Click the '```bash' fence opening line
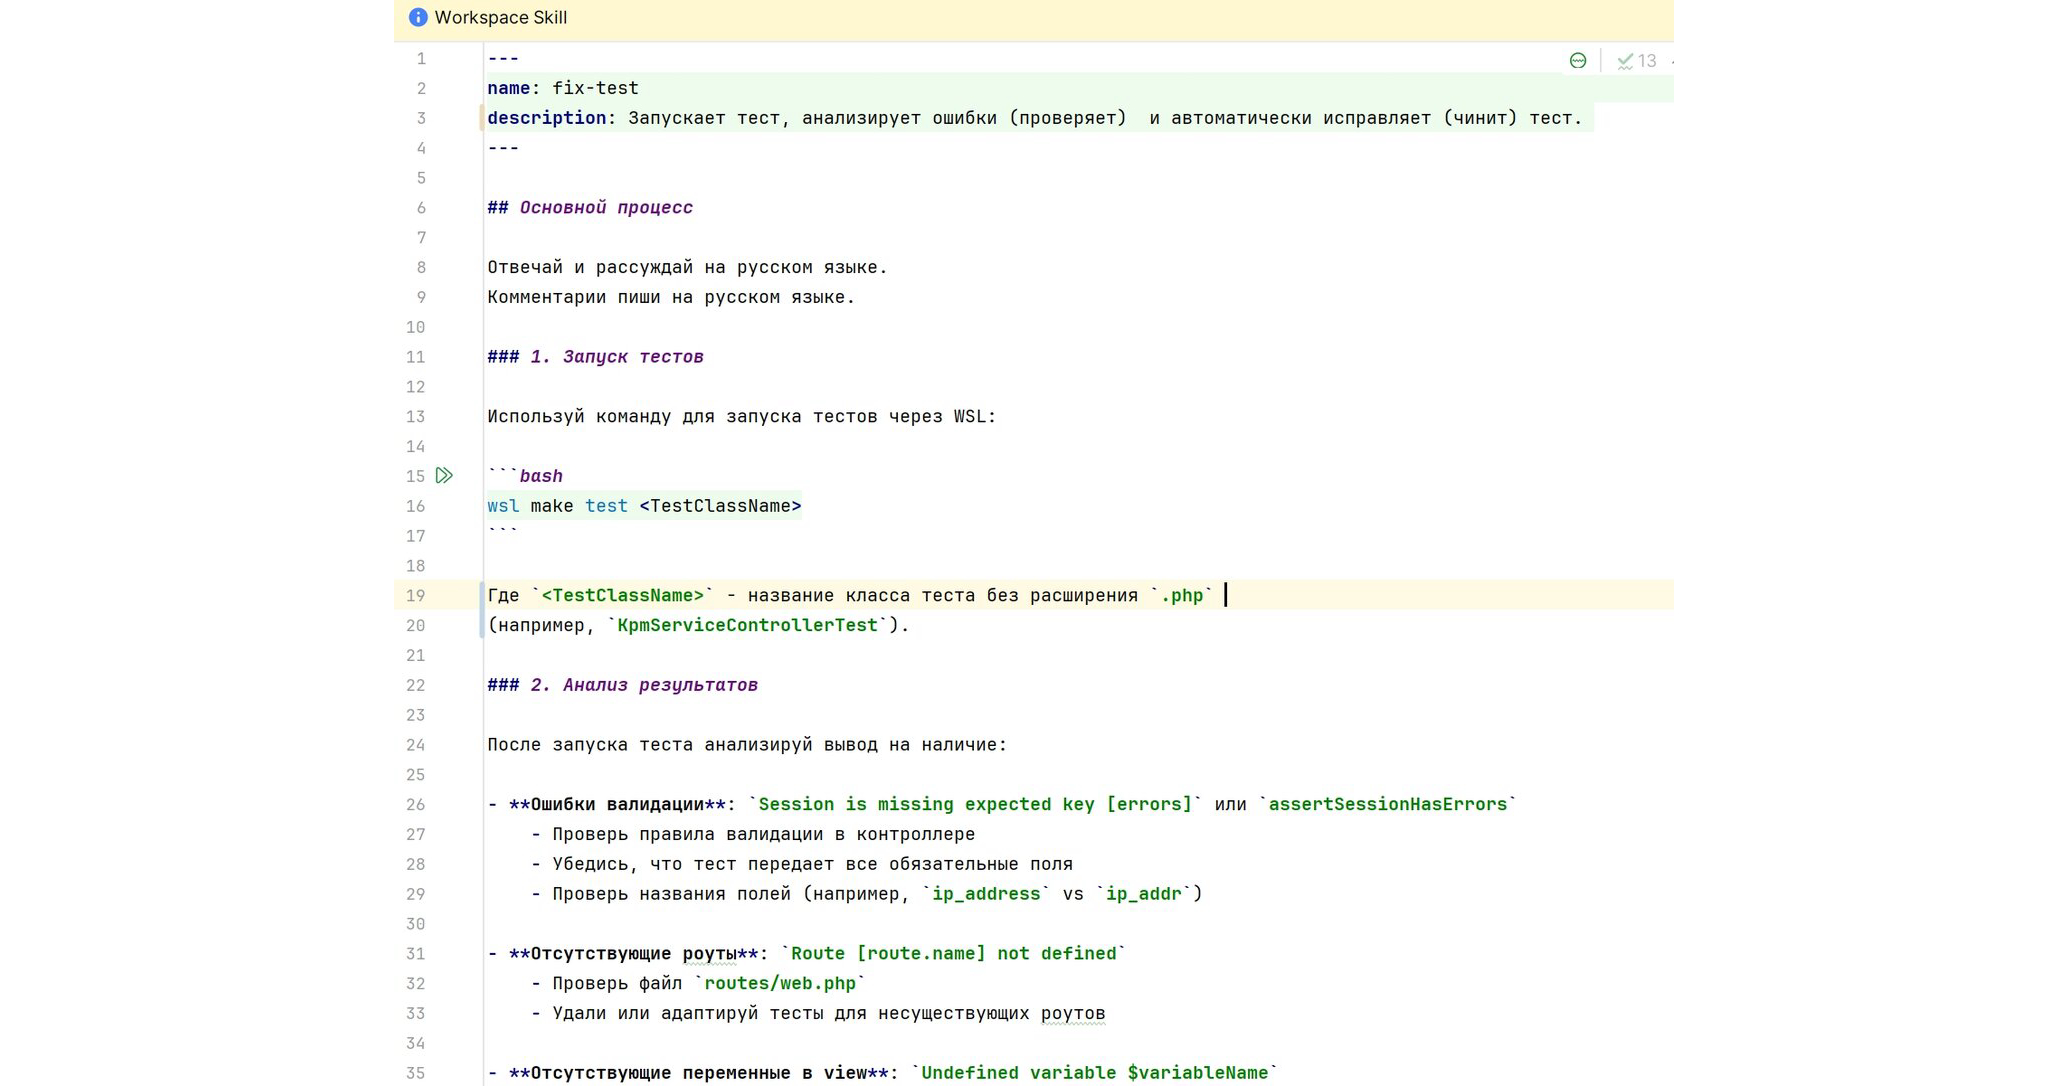Image resolution: width=2068 pixels, height=1086 pixels. [526, 476]
